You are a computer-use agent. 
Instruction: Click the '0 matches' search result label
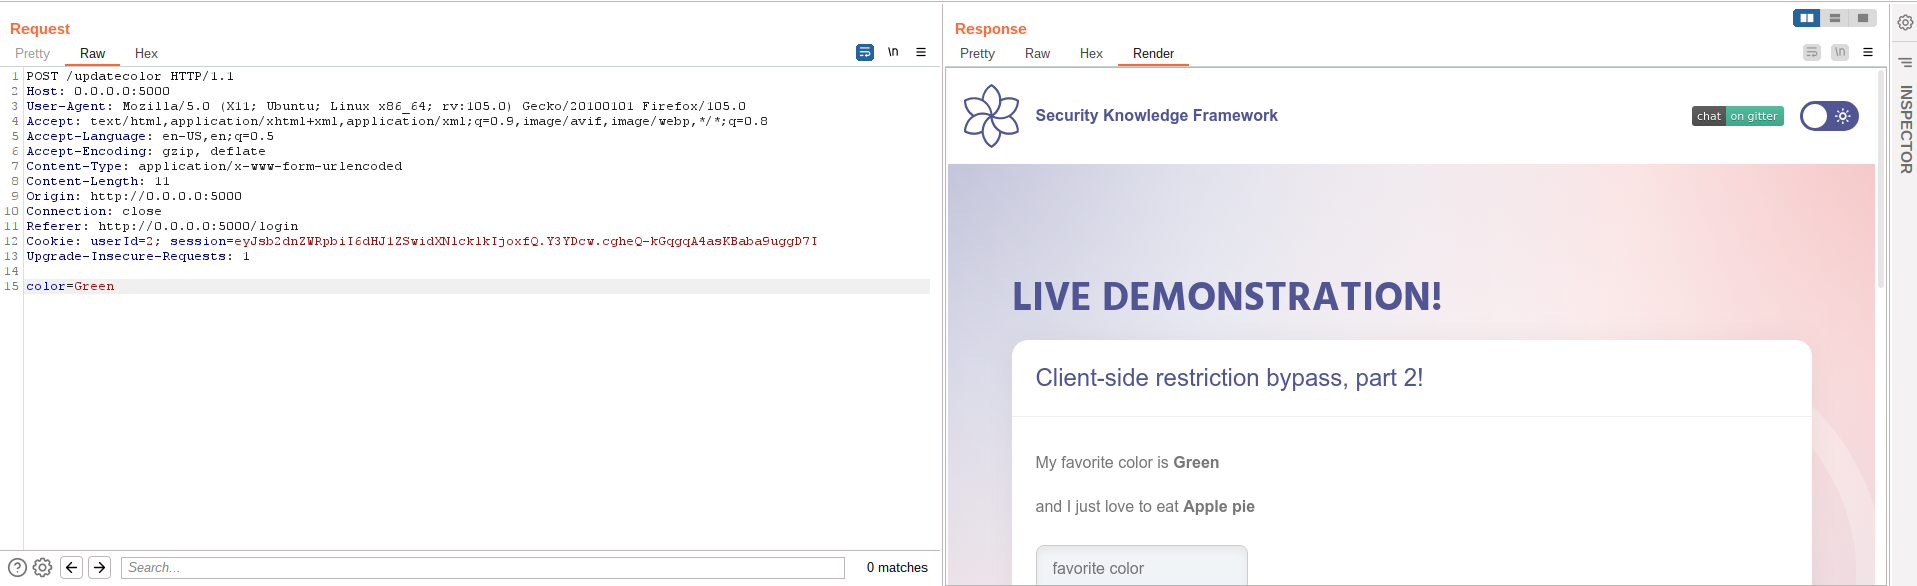pyautogui.click(x=897, y=567)
